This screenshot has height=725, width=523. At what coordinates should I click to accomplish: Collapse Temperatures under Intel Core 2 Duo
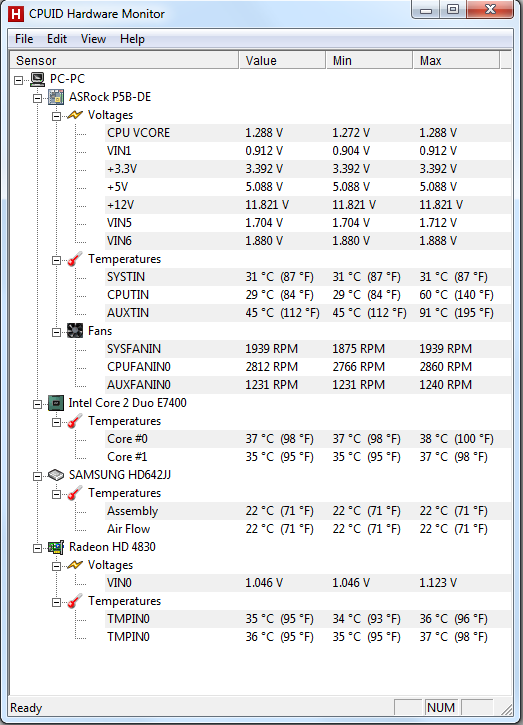[56, 423]
